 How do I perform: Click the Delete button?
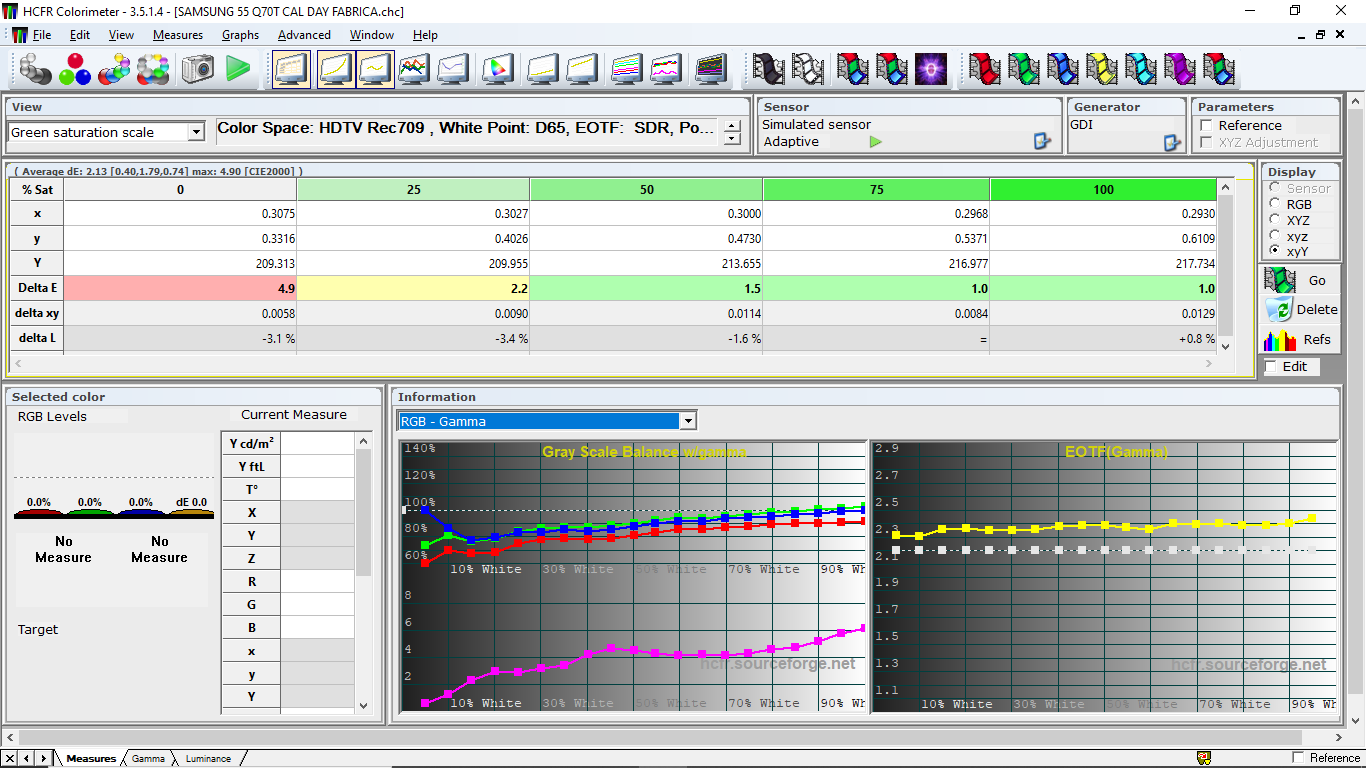[x=1300, y=309]
